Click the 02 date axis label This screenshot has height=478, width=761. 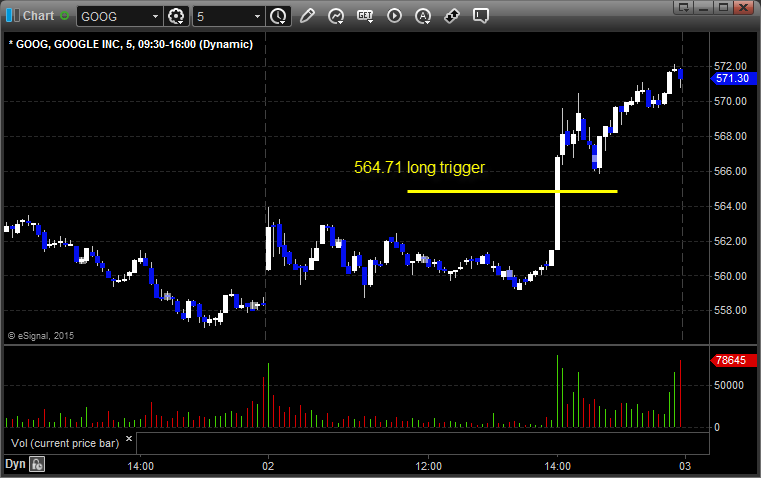pyautogui.click(x=268, y=466)
